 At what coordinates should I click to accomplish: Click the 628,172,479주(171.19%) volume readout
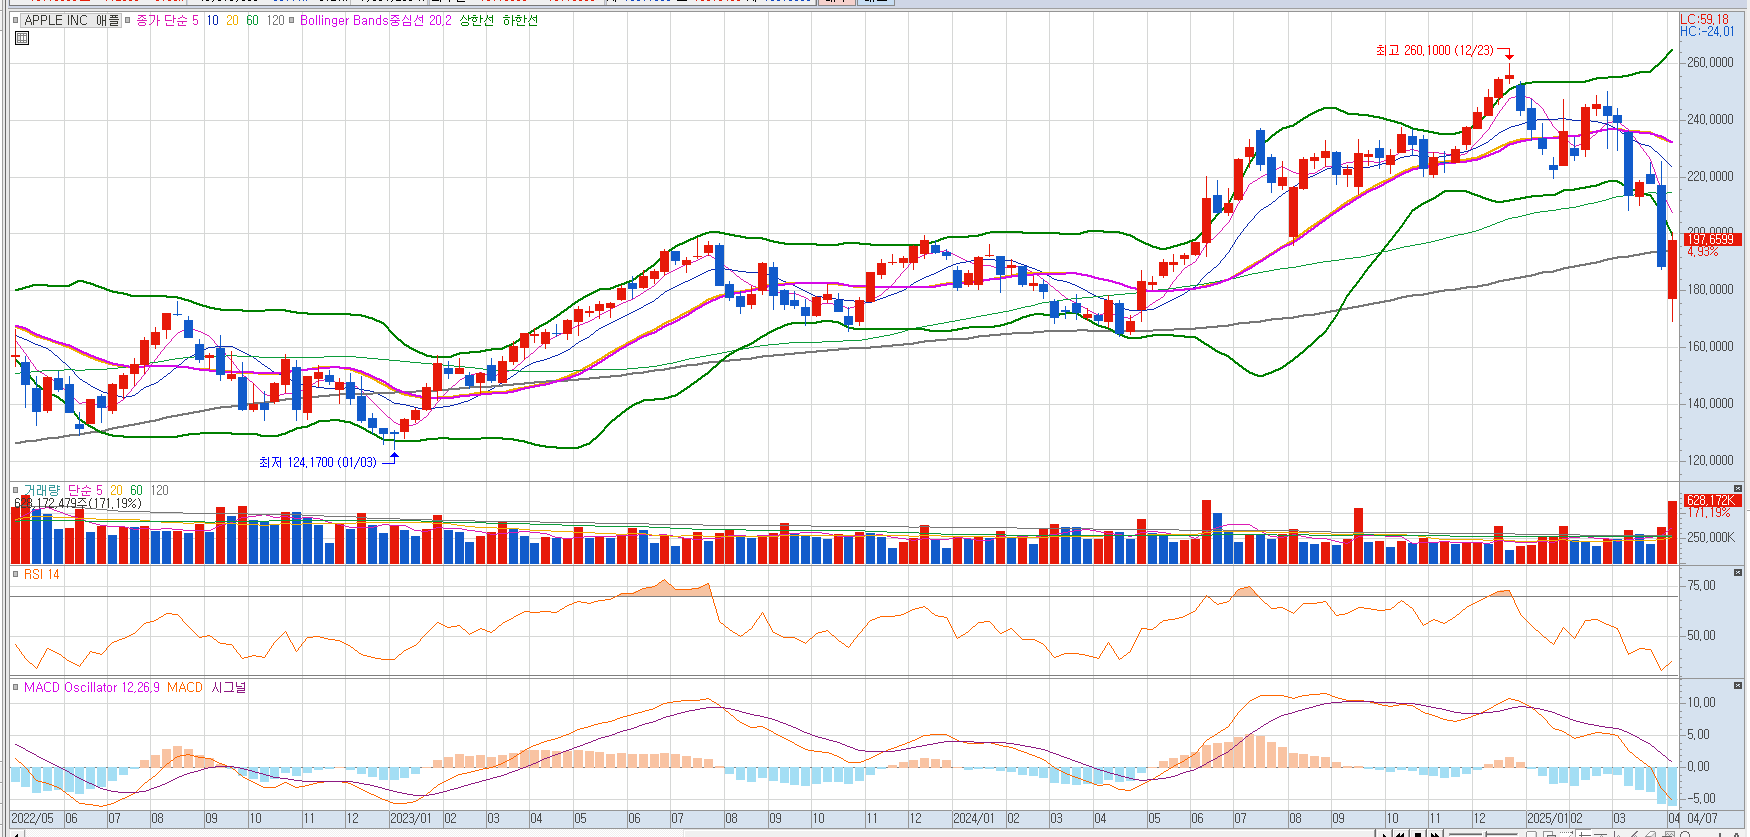tap(79, 503)
